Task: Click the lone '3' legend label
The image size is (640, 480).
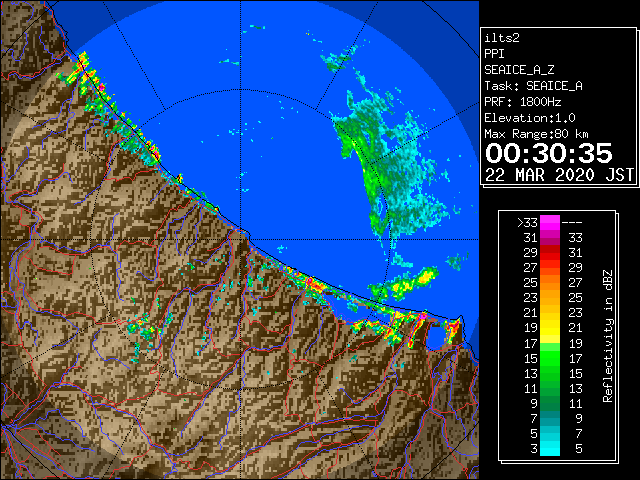Action: pos(534,449)
